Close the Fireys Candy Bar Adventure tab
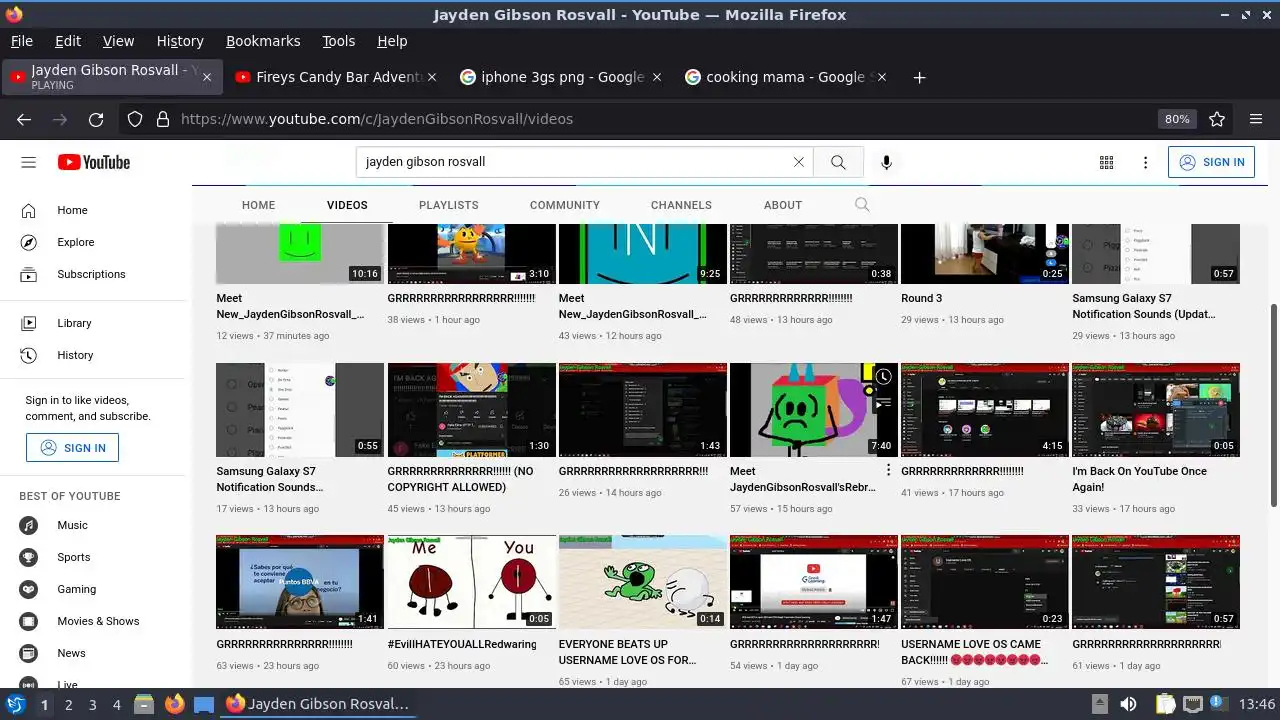The image size is (1280, 720). (432, 77)
